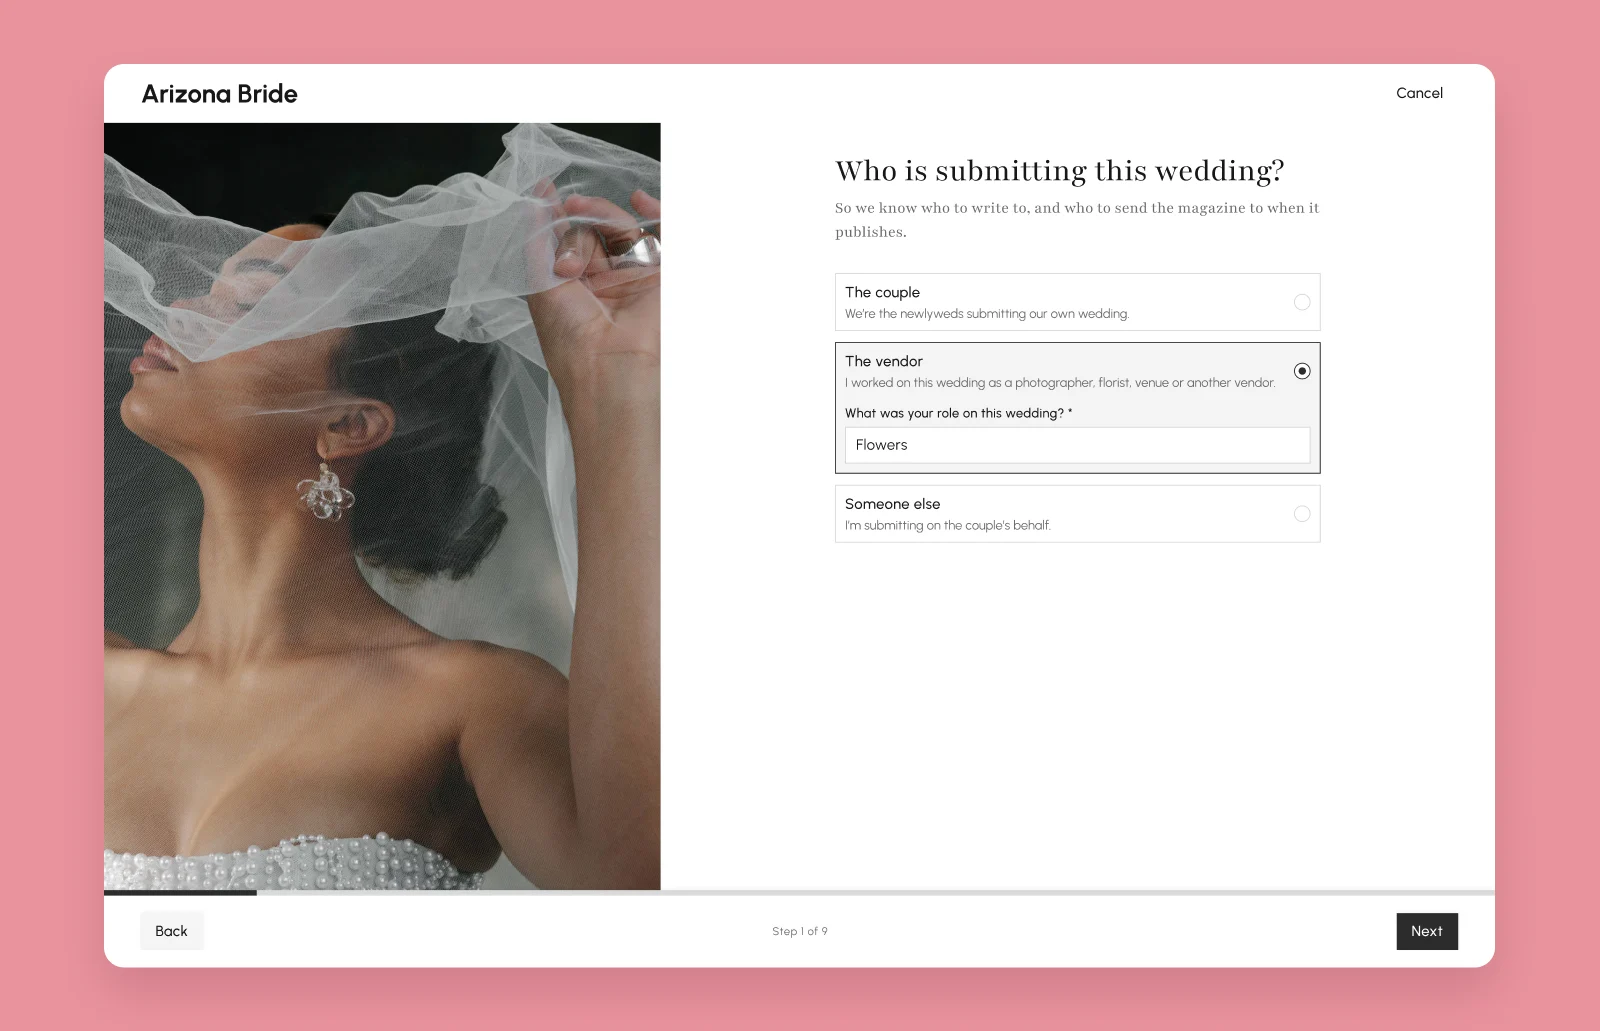Click the "I worked on this wedding as a photographer" description

1060,383
